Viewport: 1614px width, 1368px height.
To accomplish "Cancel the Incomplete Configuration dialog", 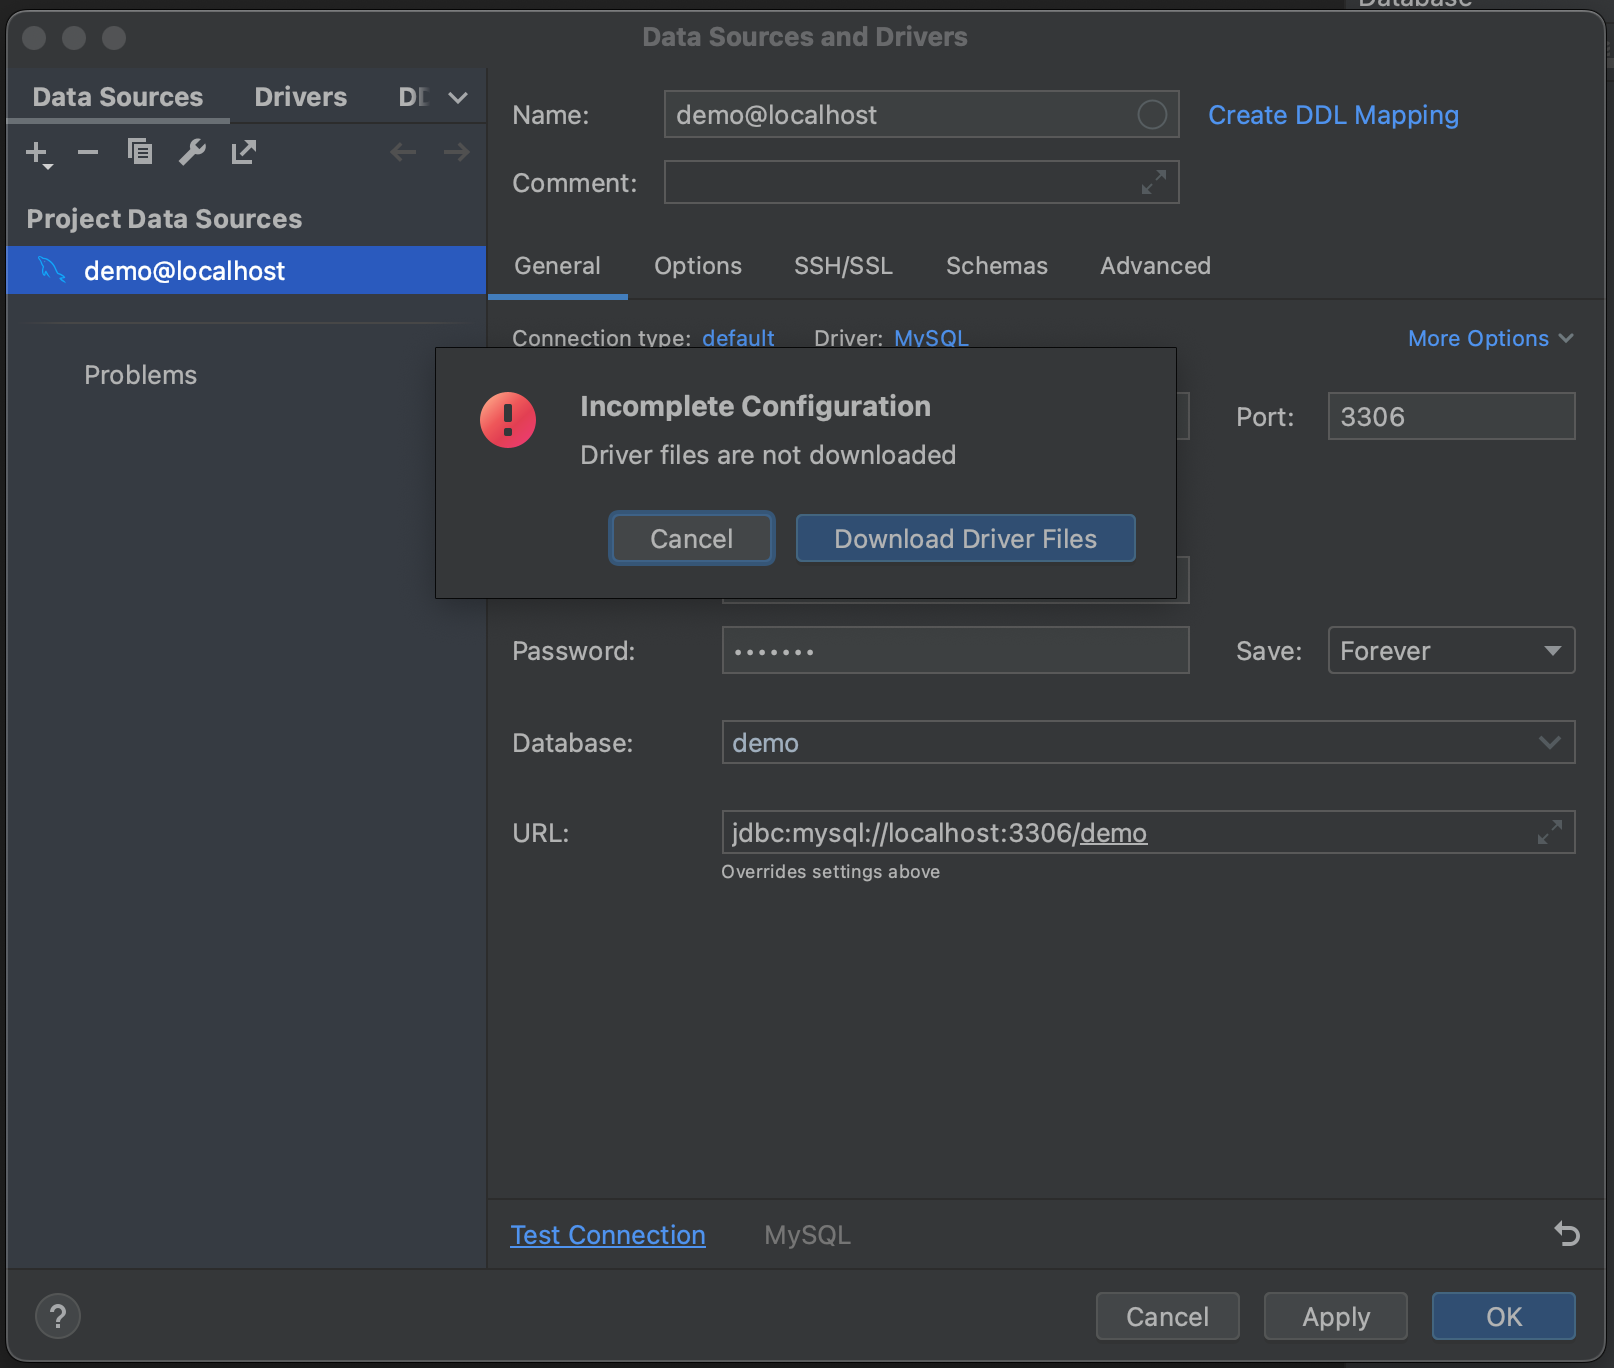I will point(692,538).
